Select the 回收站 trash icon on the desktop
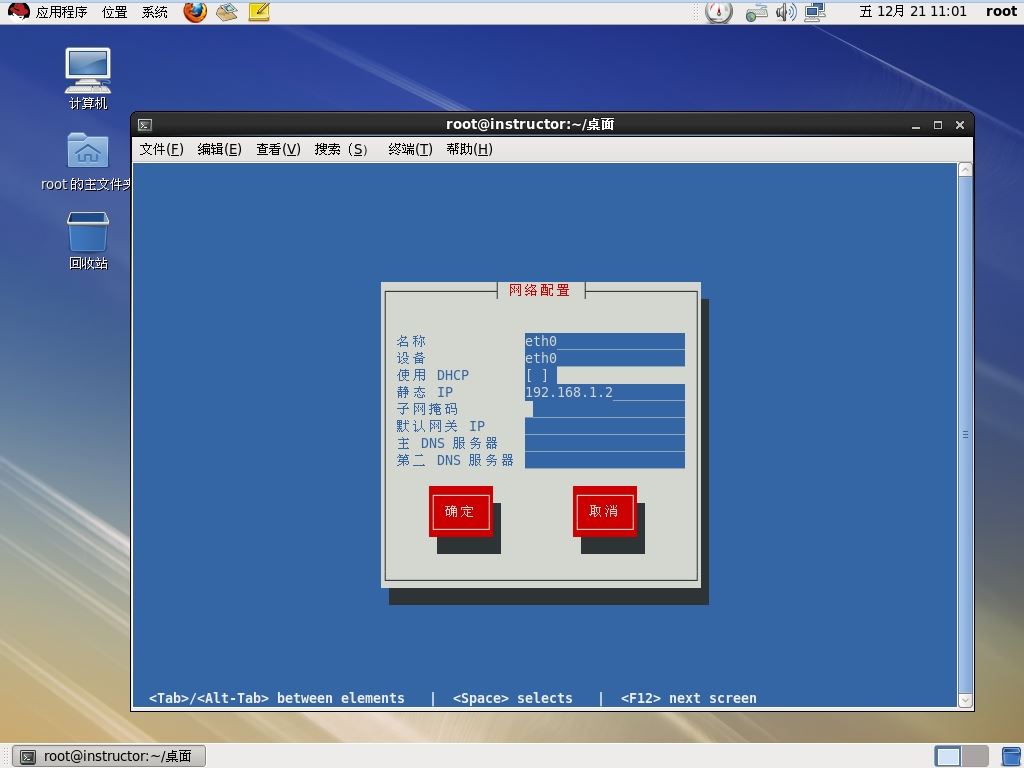This screenshot has height=768, width=1024. coord(88,240)
